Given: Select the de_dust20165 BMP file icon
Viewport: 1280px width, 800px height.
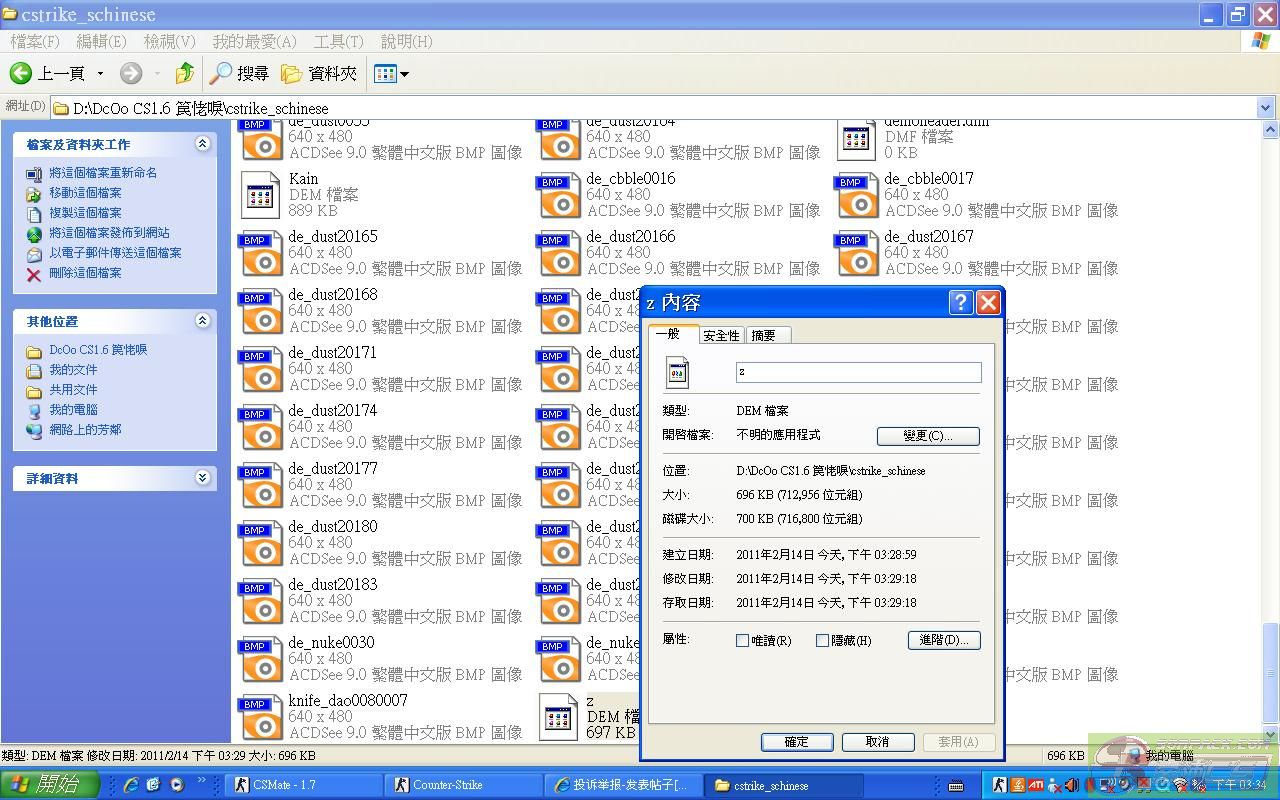Looking at the screenshot, I should click(x=261, y=253).
